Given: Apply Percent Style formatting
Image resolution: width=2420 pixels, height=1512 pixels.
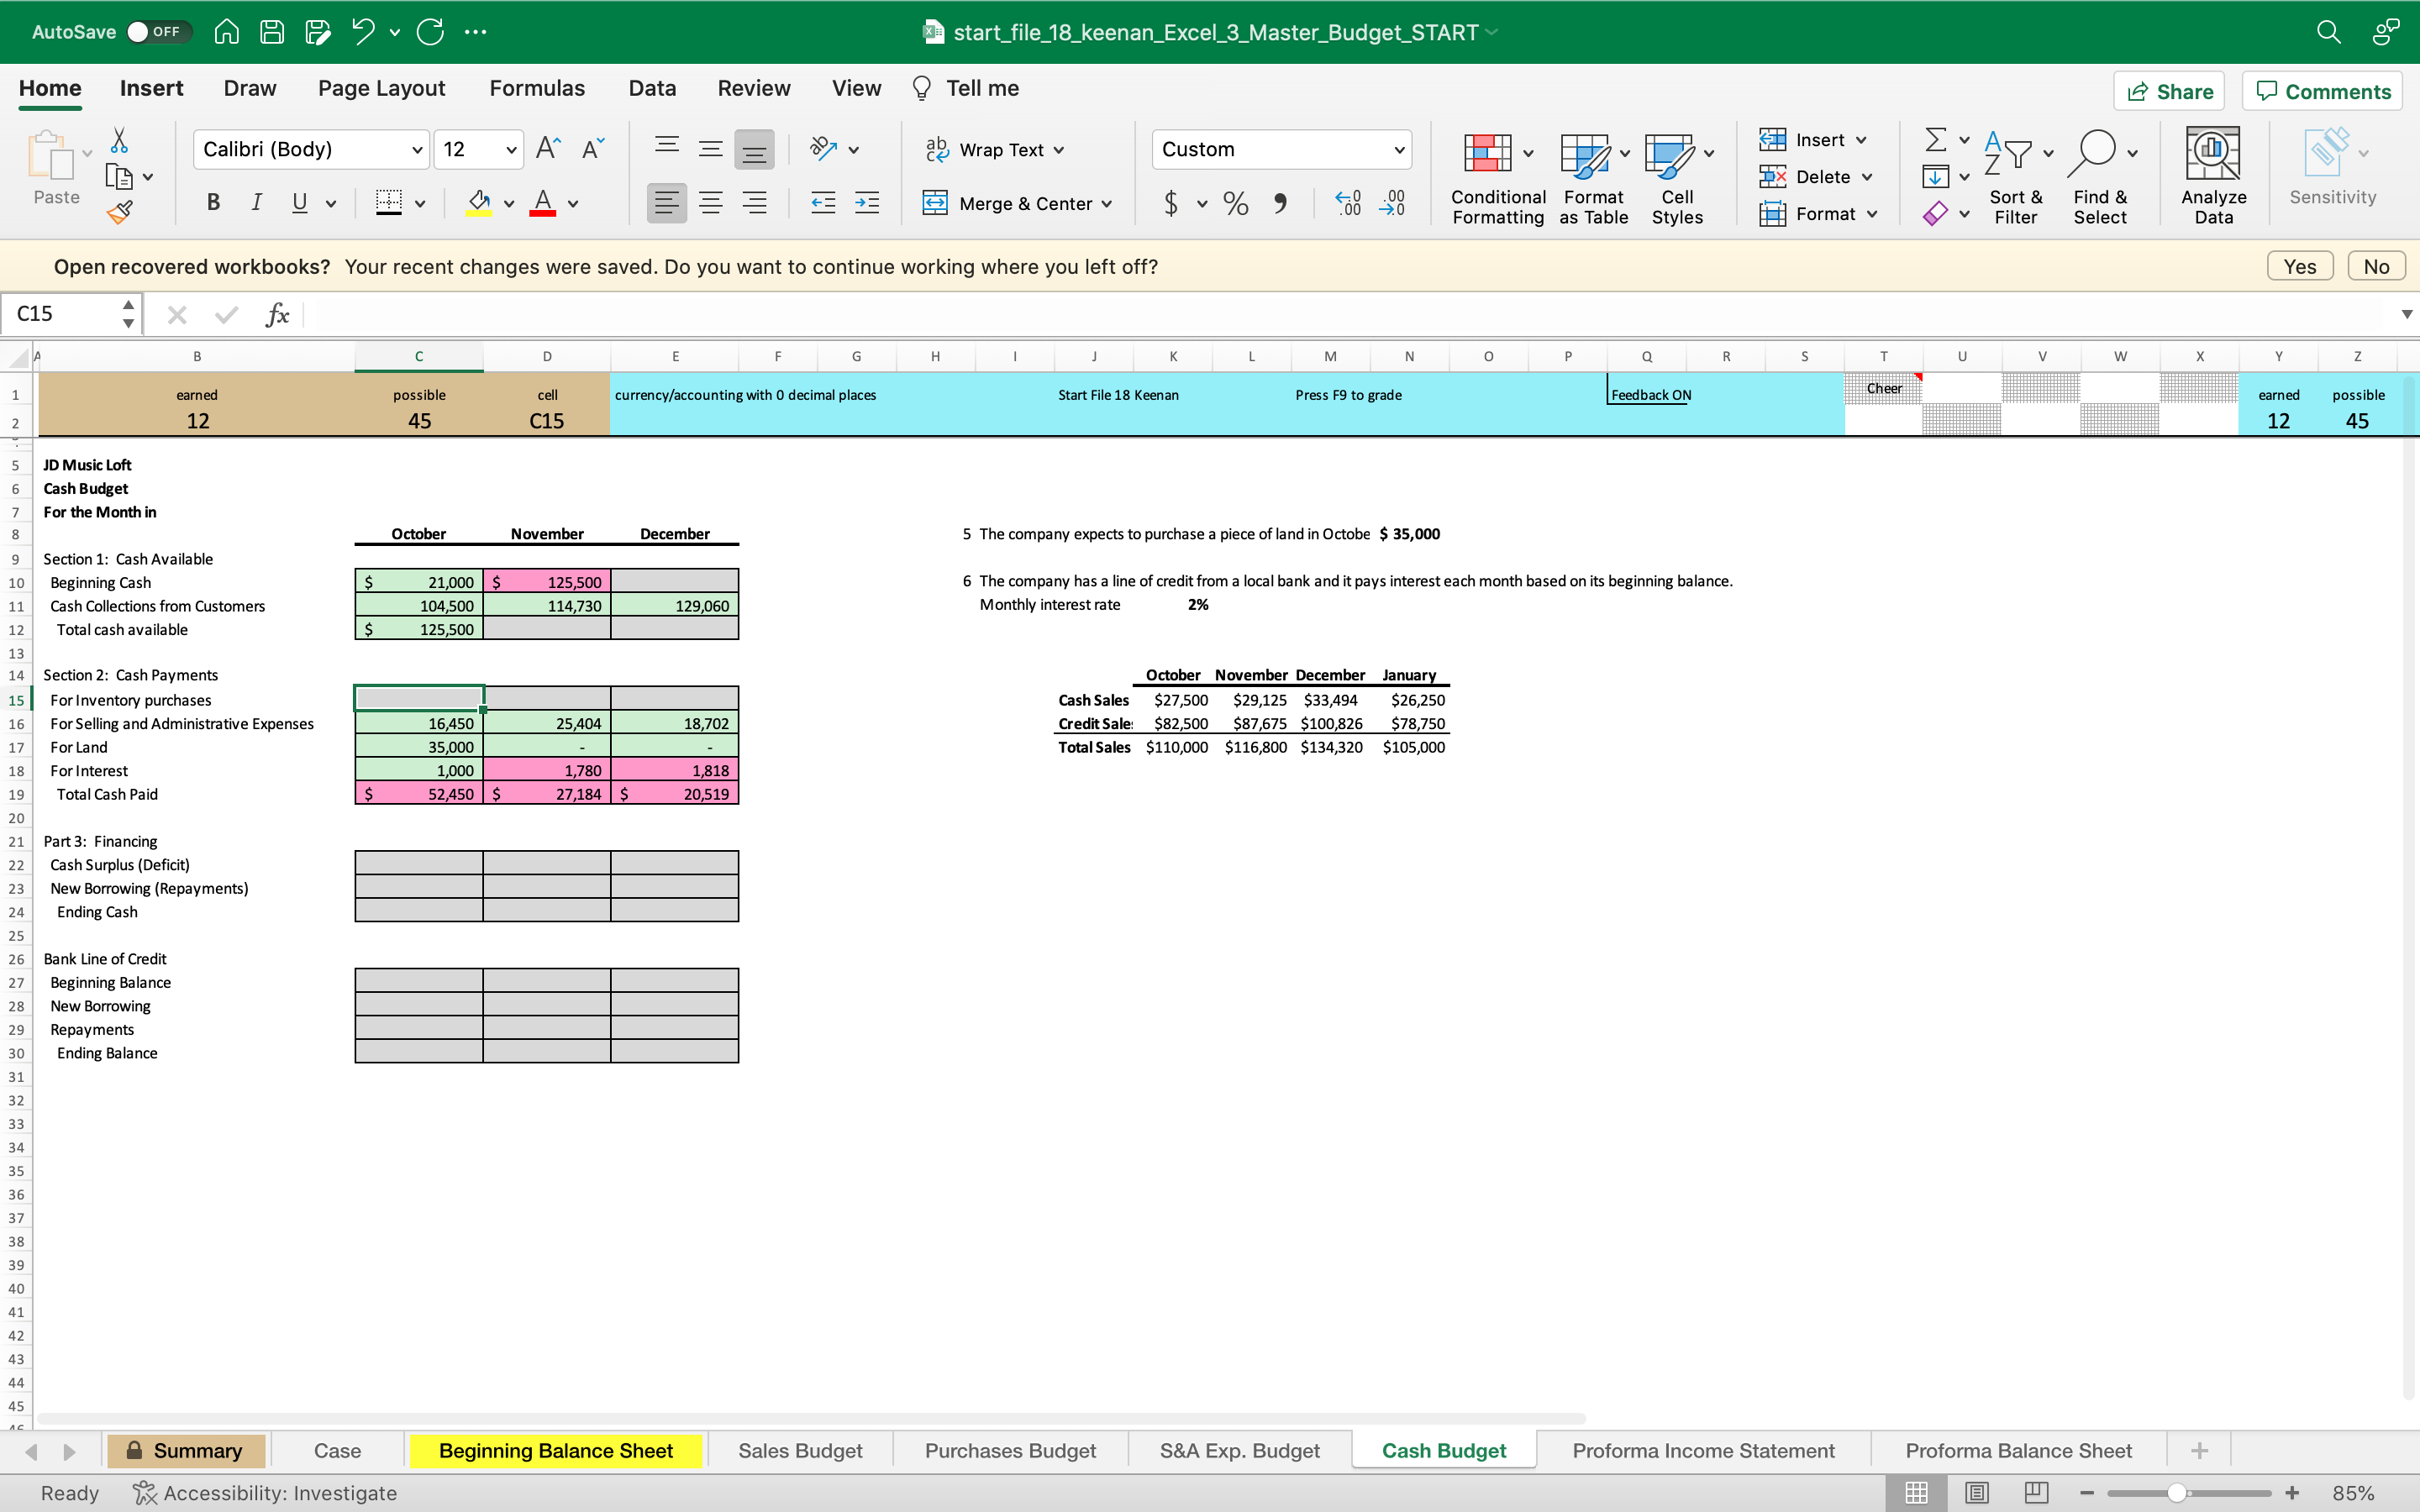Looking at the screenshot, I should click(x=1235, y=203).
